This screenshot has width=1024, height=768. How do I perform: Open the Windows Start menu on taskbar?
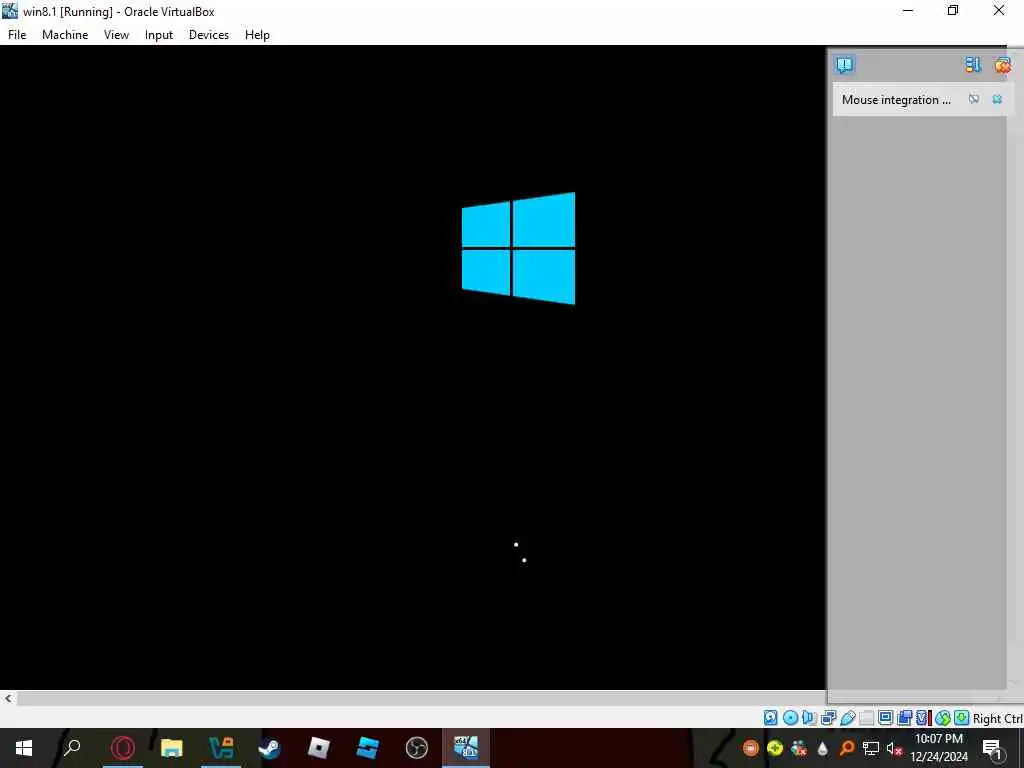24,748
